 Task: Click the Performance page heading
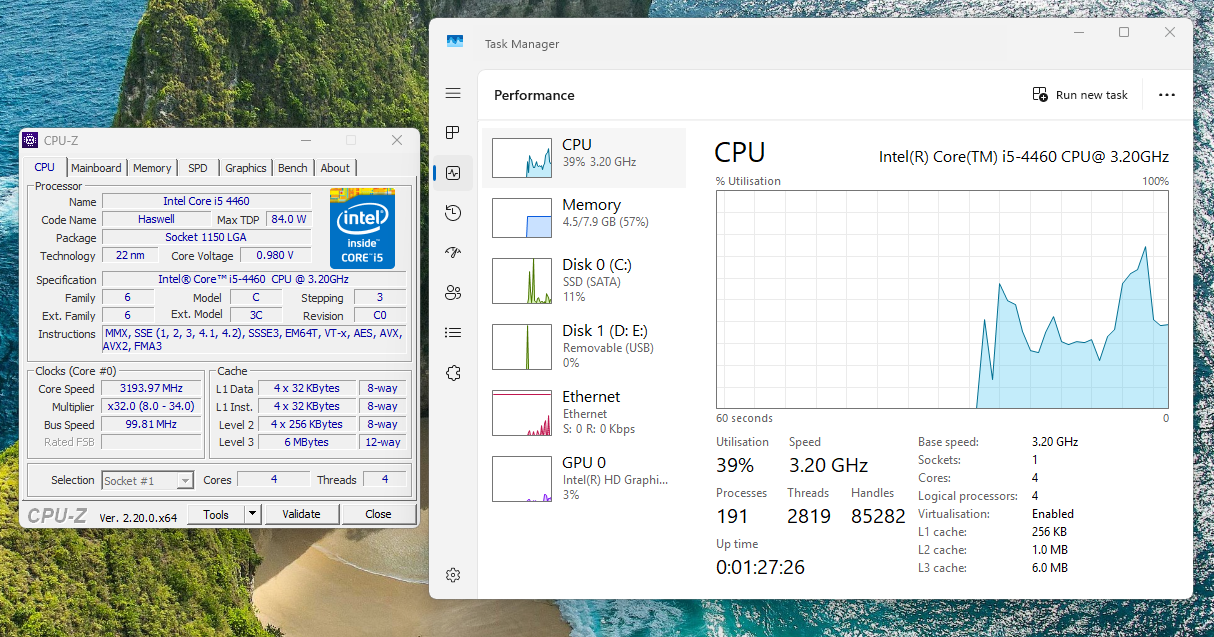point(534,95)
